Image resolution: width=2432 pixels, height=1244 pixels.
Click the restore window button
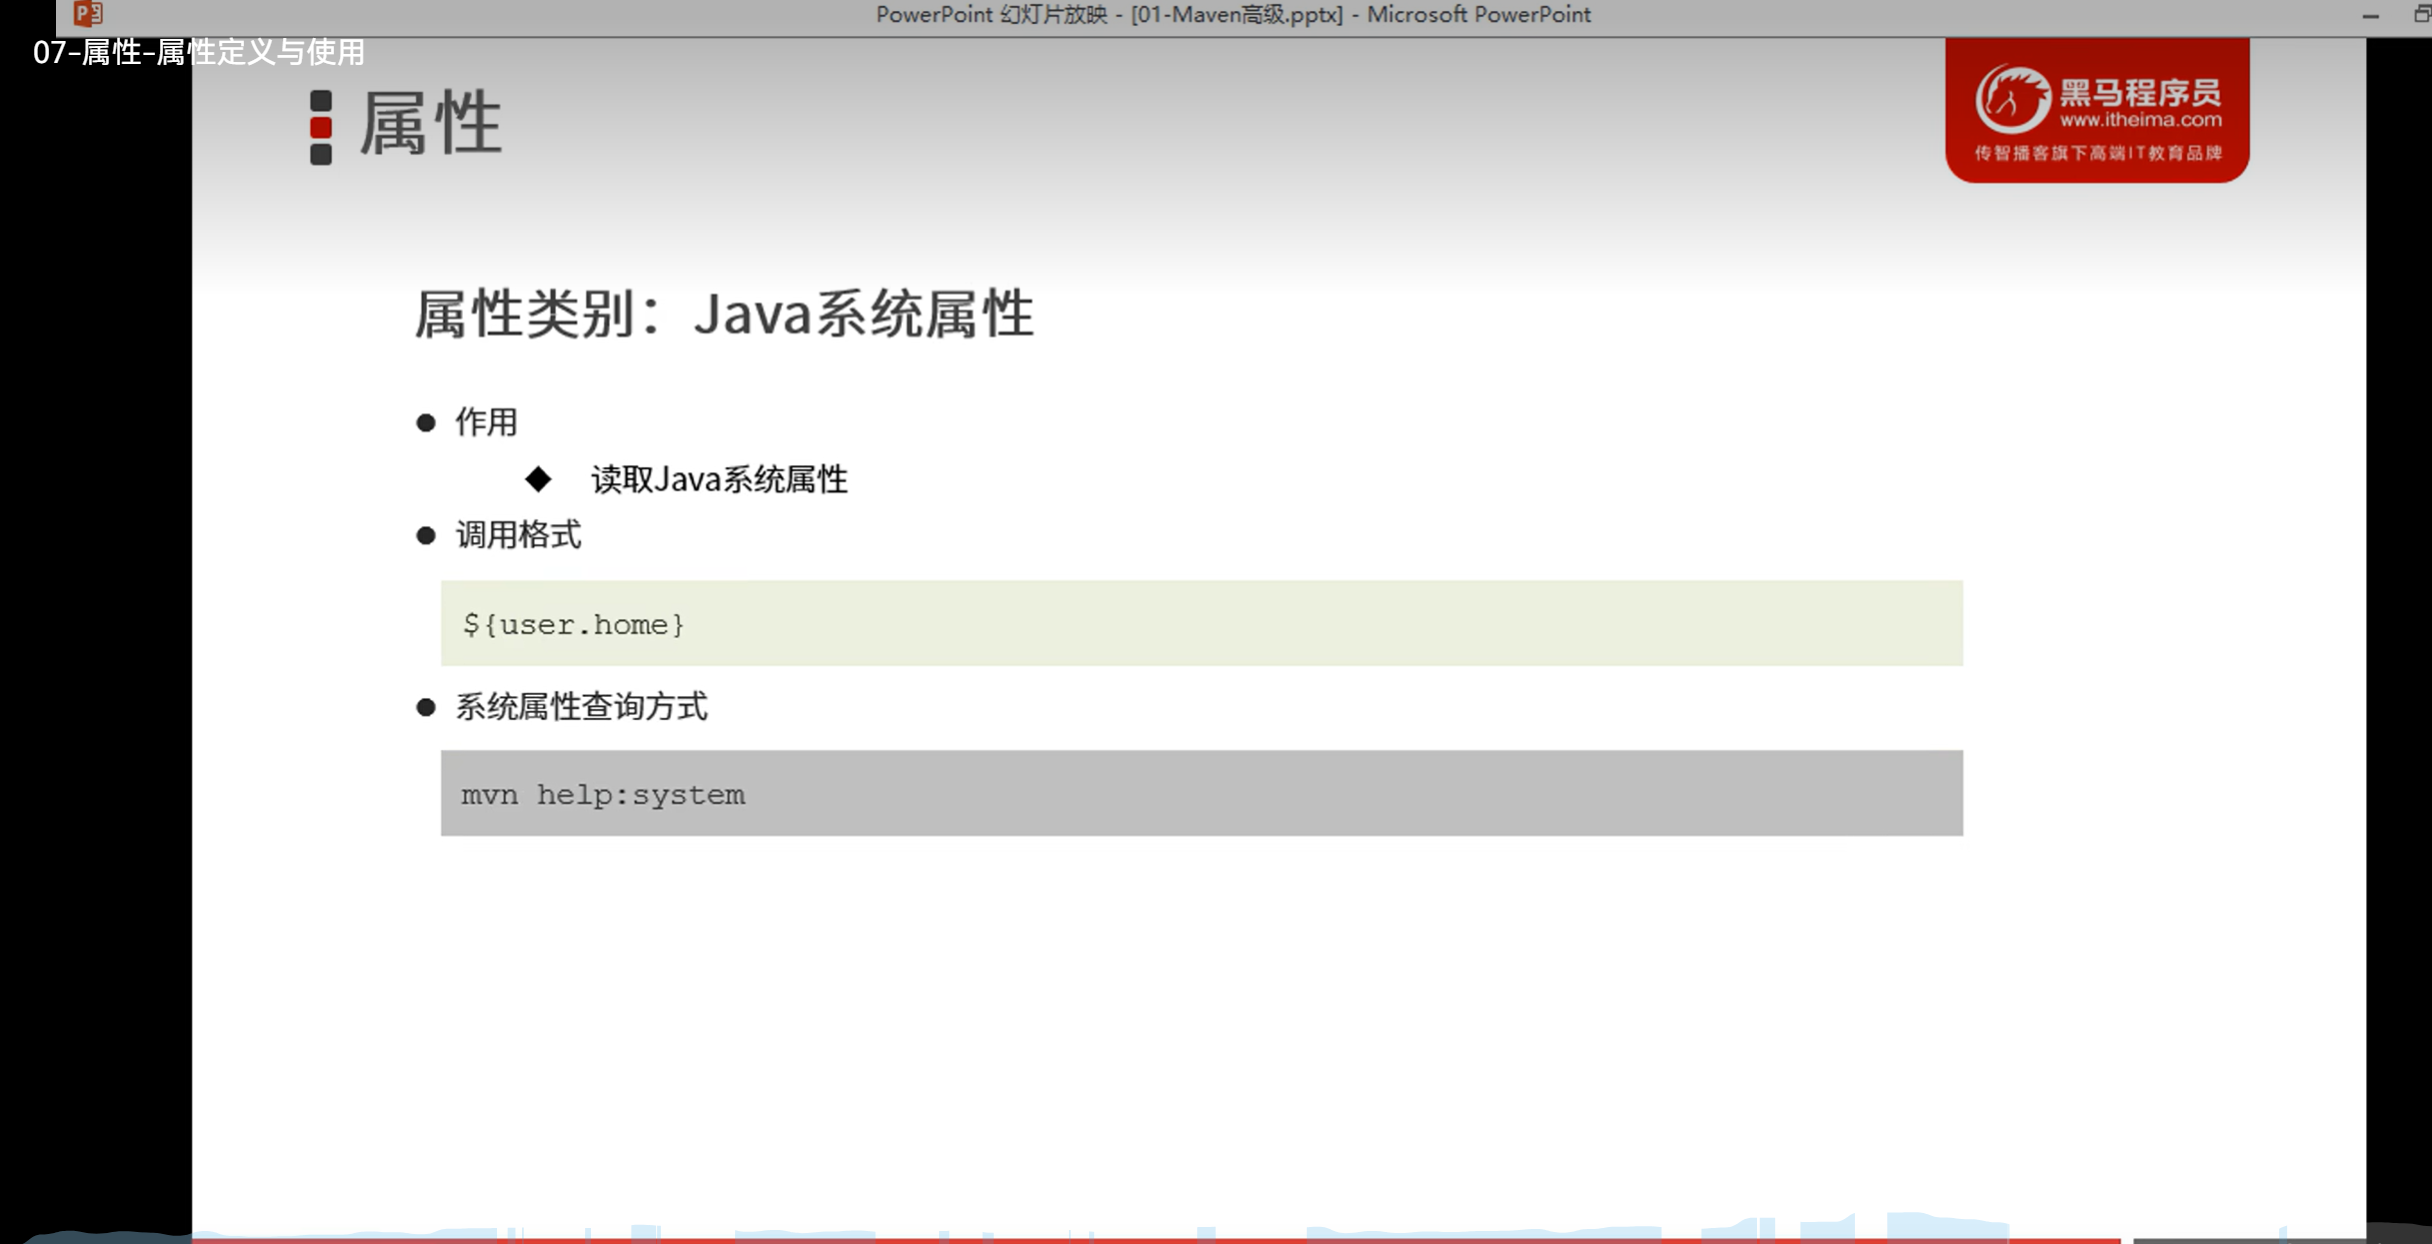point(2421,15)
